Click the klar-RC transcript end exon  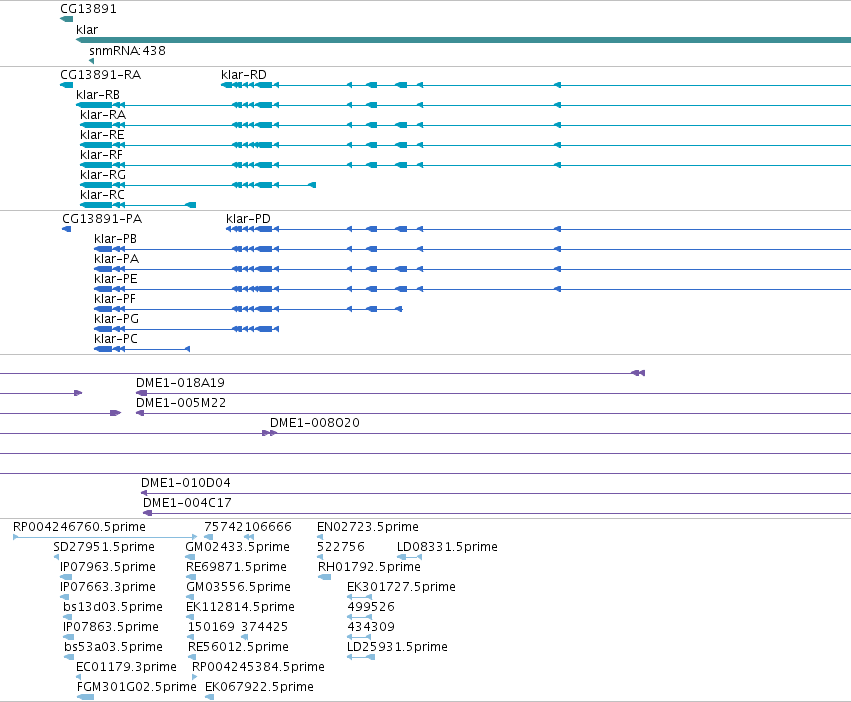point(190,205)
